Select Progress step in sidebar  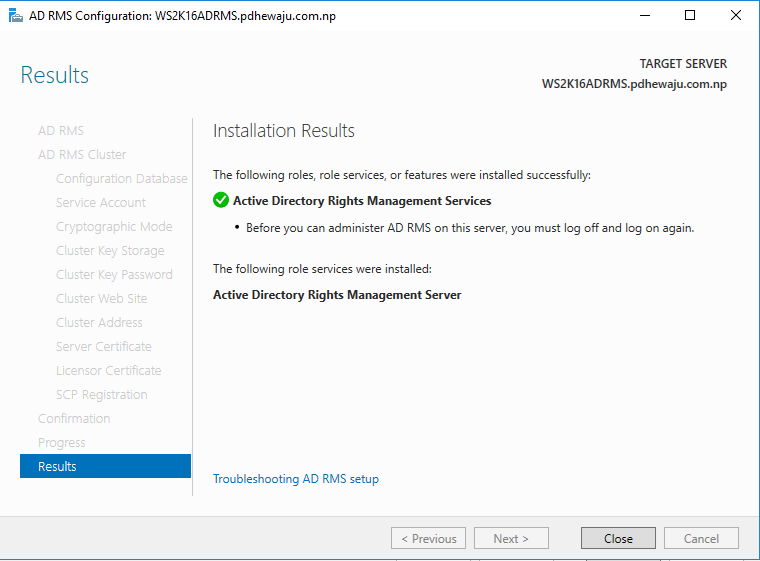click(x=62, y=443)
